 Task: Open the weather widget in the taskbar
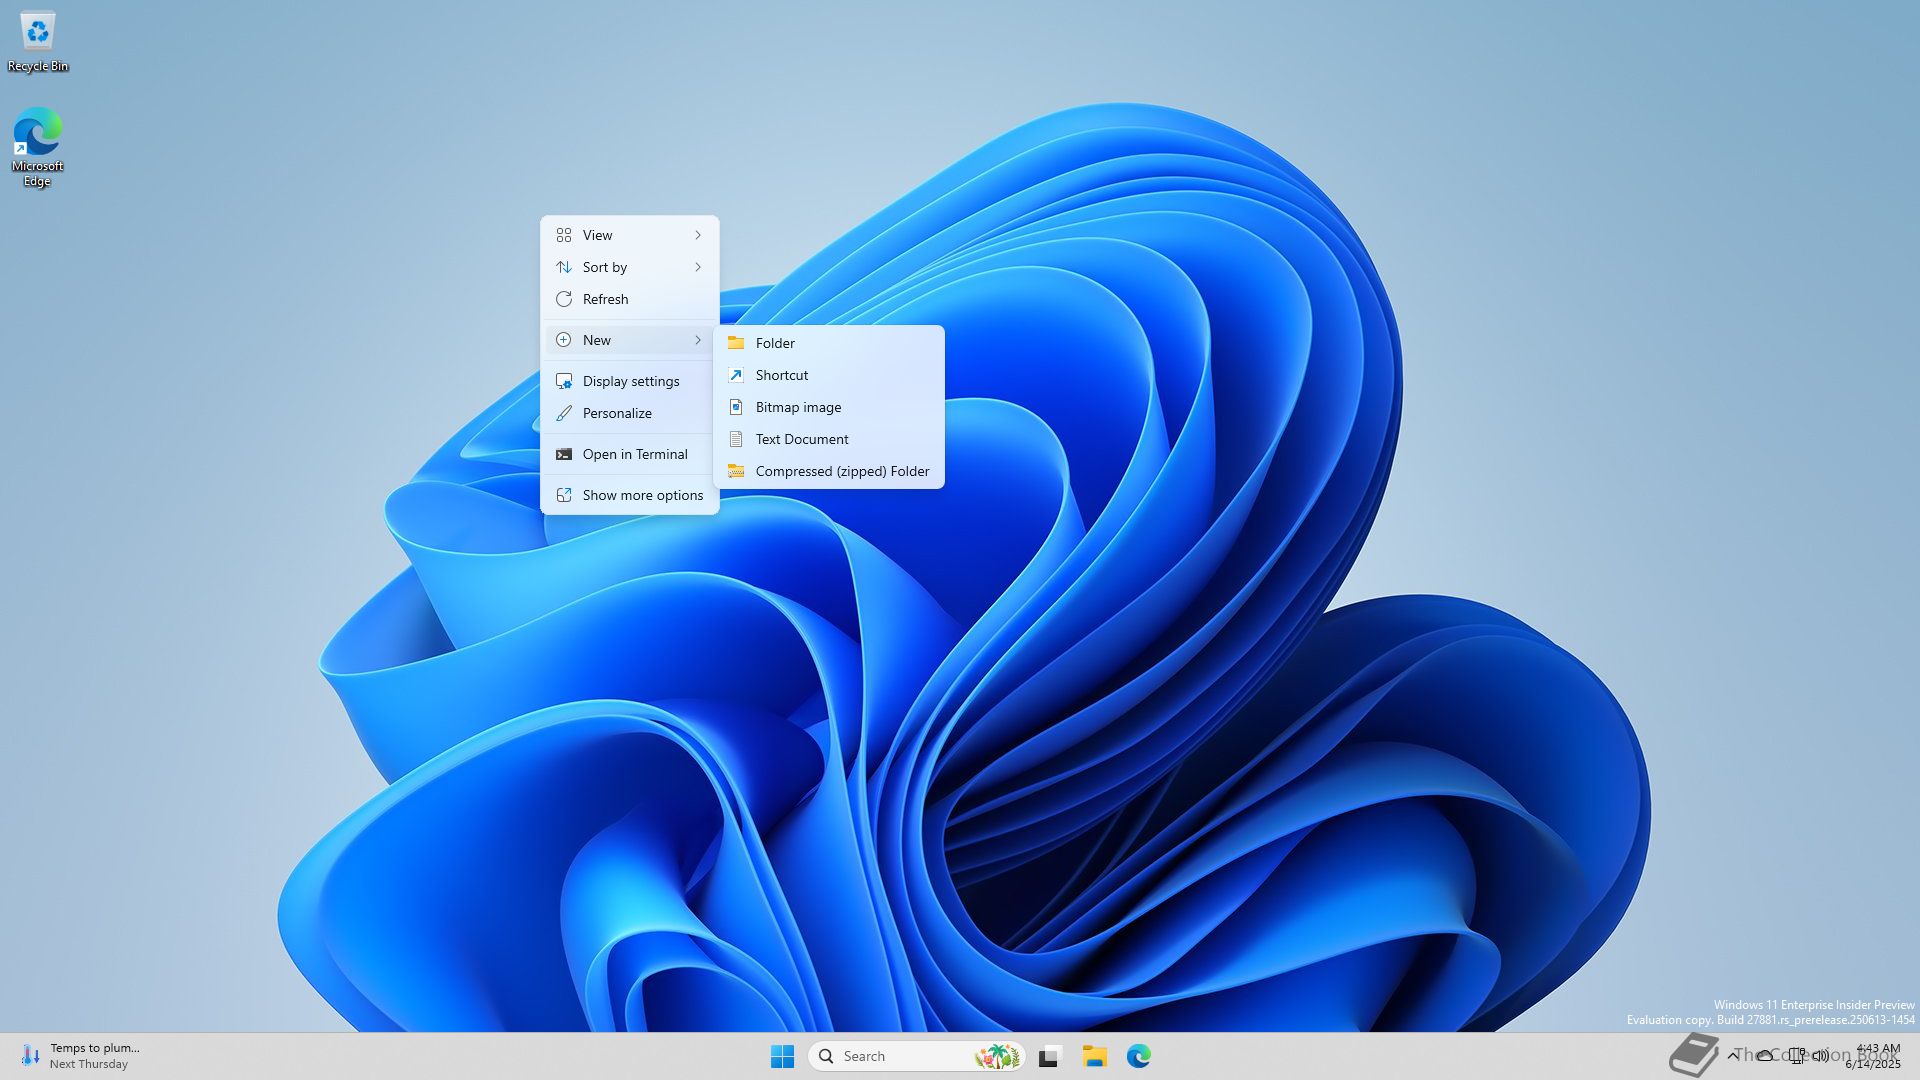(x=80, y=1056)
